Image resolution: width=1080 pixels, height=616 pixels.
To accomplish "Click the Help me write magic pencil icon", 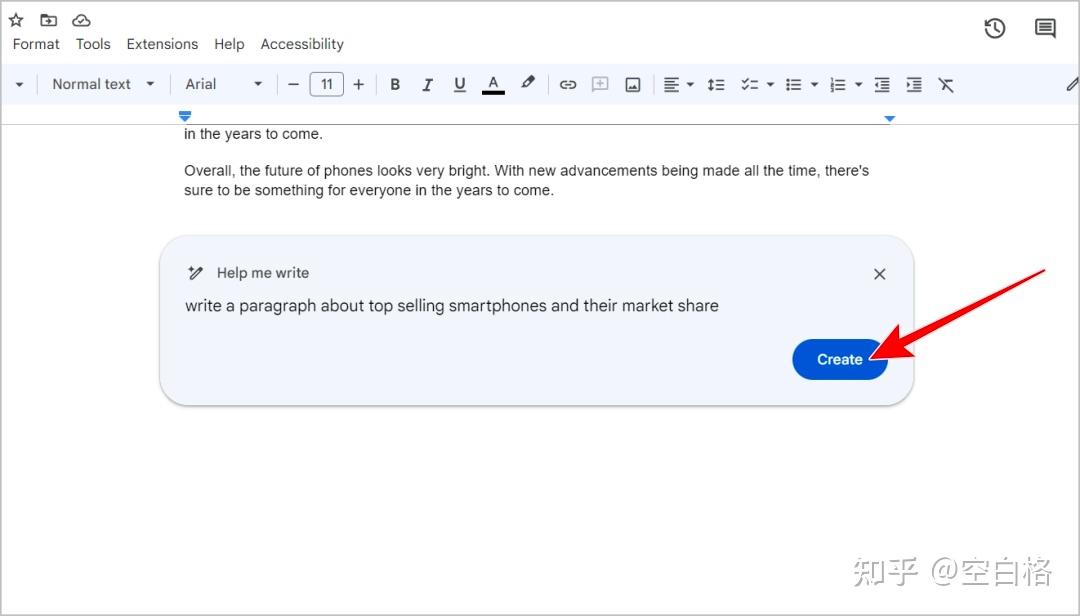I will [x=196, y=273].
